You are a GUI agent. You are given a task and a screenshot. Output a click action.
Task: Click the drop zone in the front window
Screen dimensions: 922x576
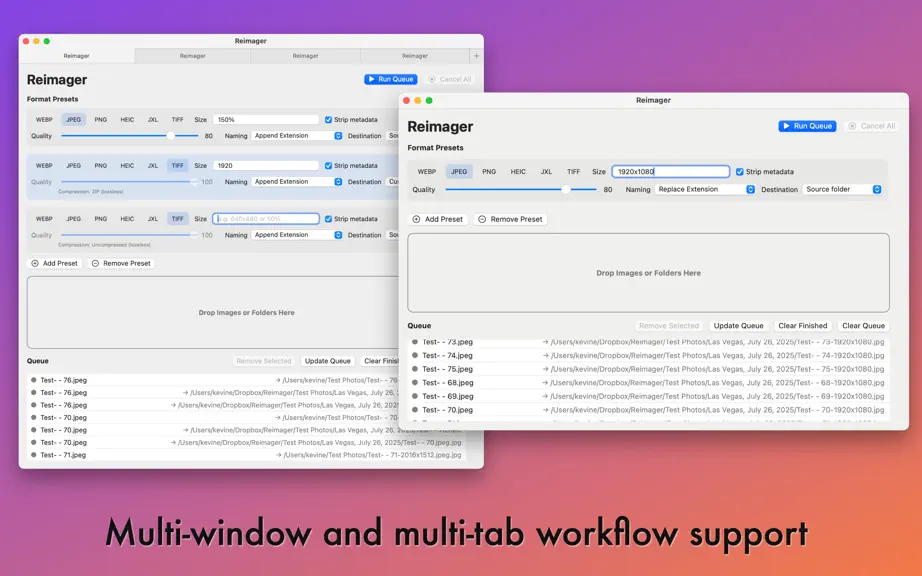[649, 273]
